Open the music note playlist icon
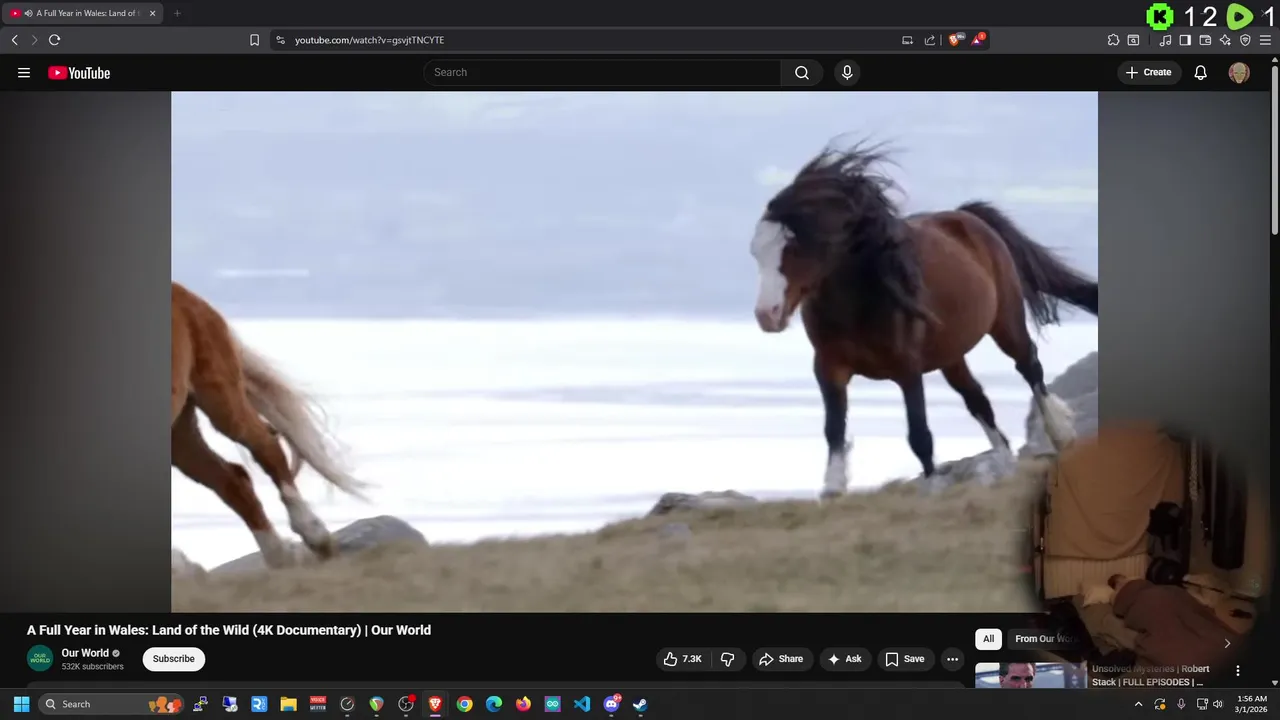Screen dimensions: 1280x720 coord(1165,40)
